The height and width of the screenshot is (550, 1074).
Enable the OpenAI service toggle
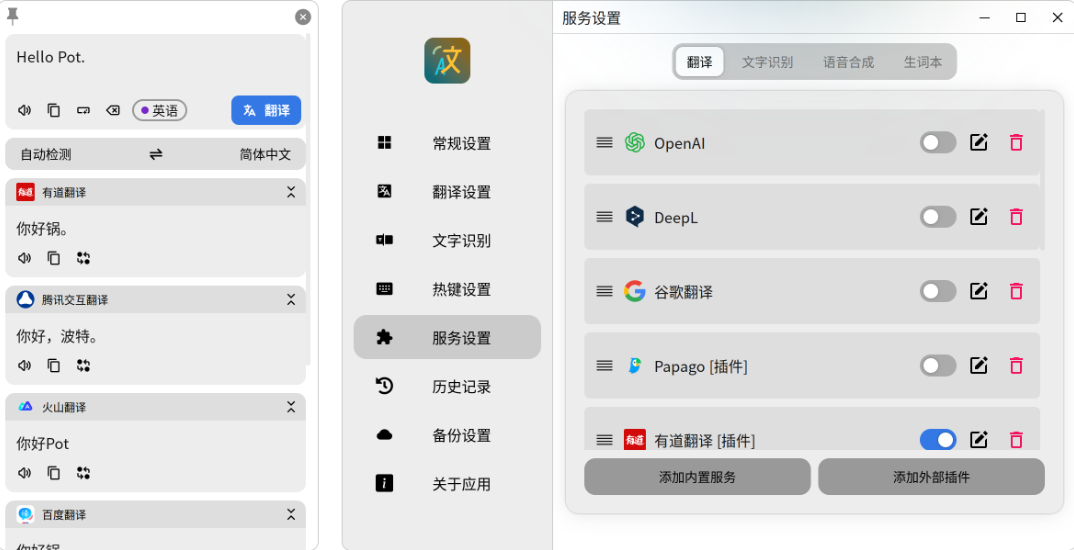click(x=938, y=142)
